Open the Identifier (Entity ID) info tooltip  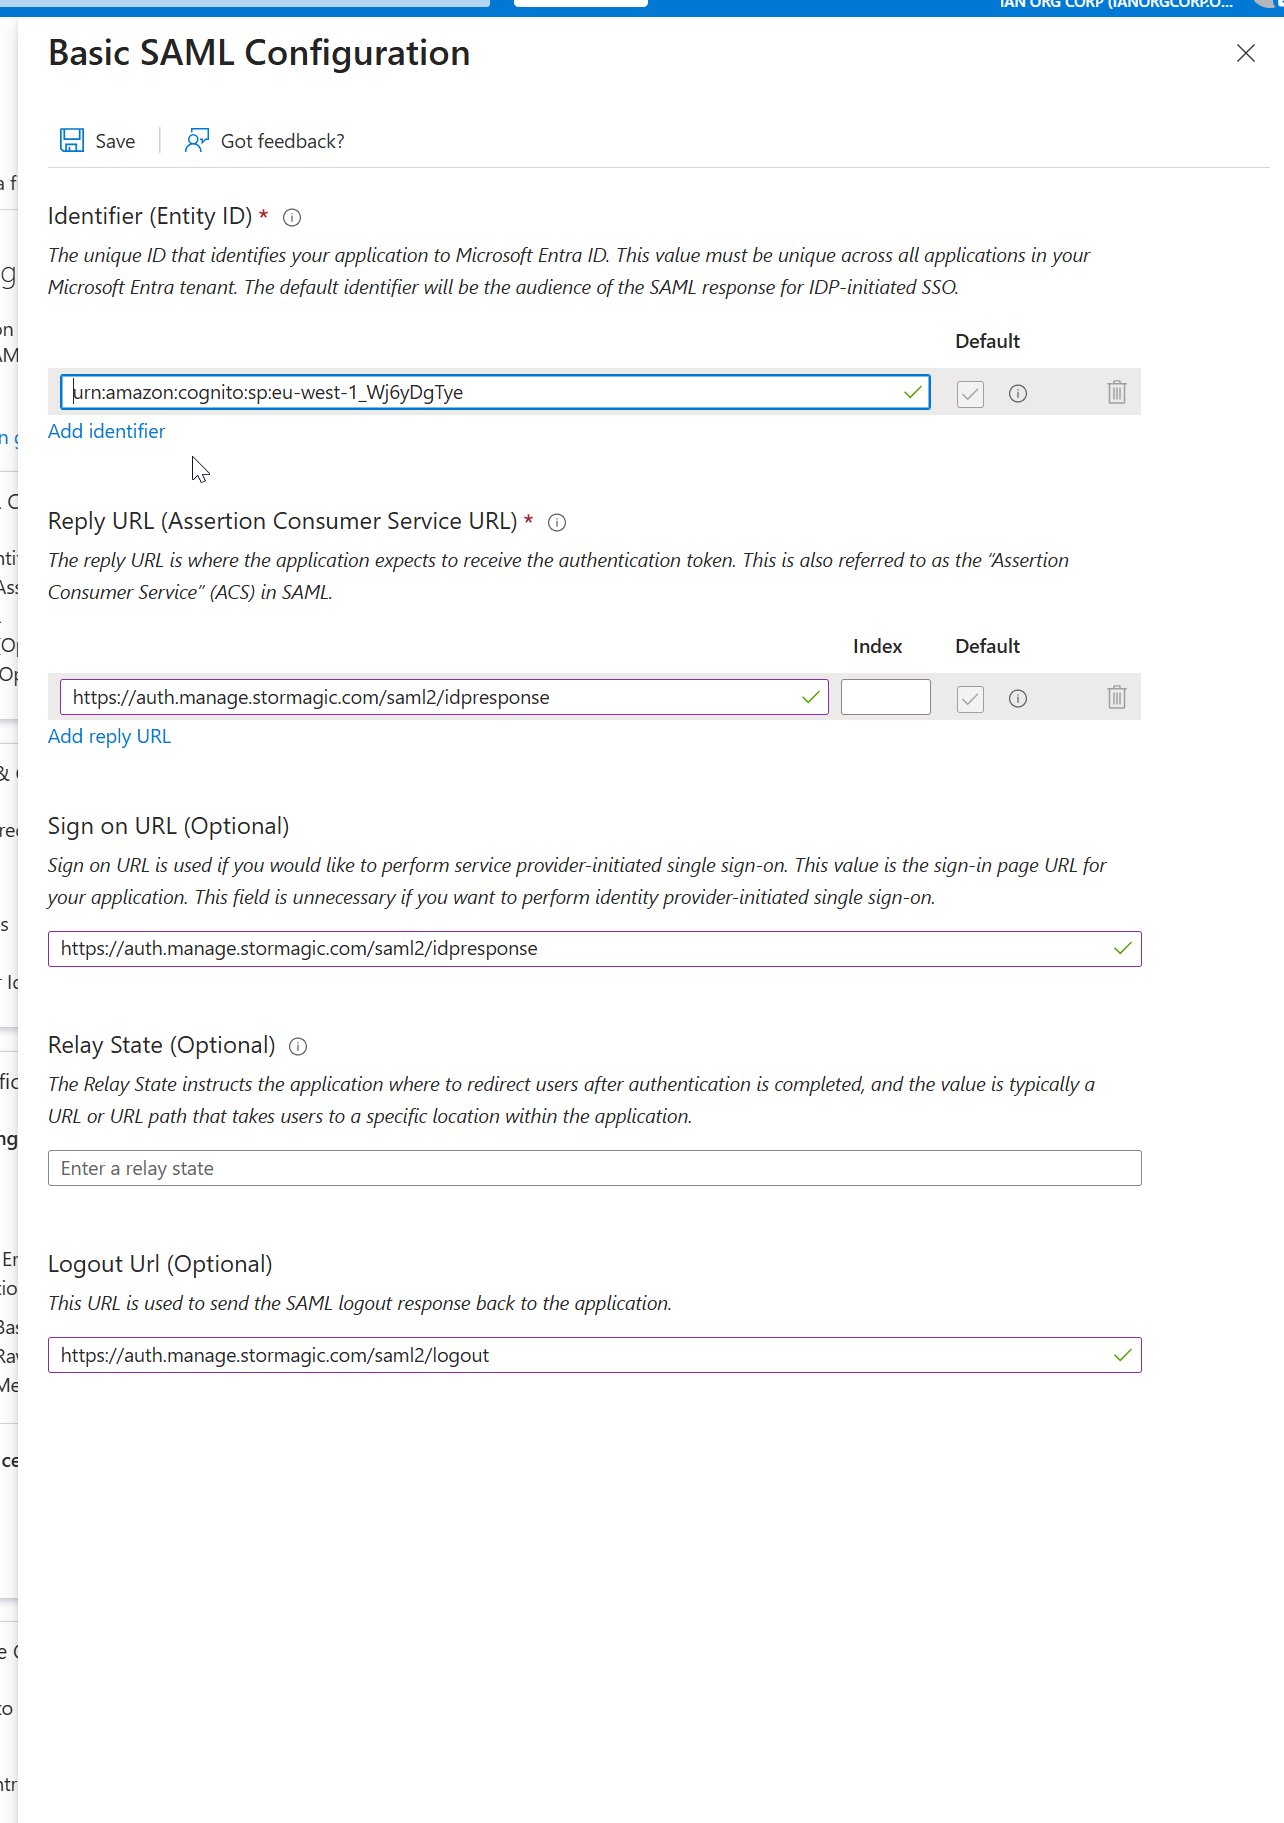pyautogui.click(x=292, y=217)
